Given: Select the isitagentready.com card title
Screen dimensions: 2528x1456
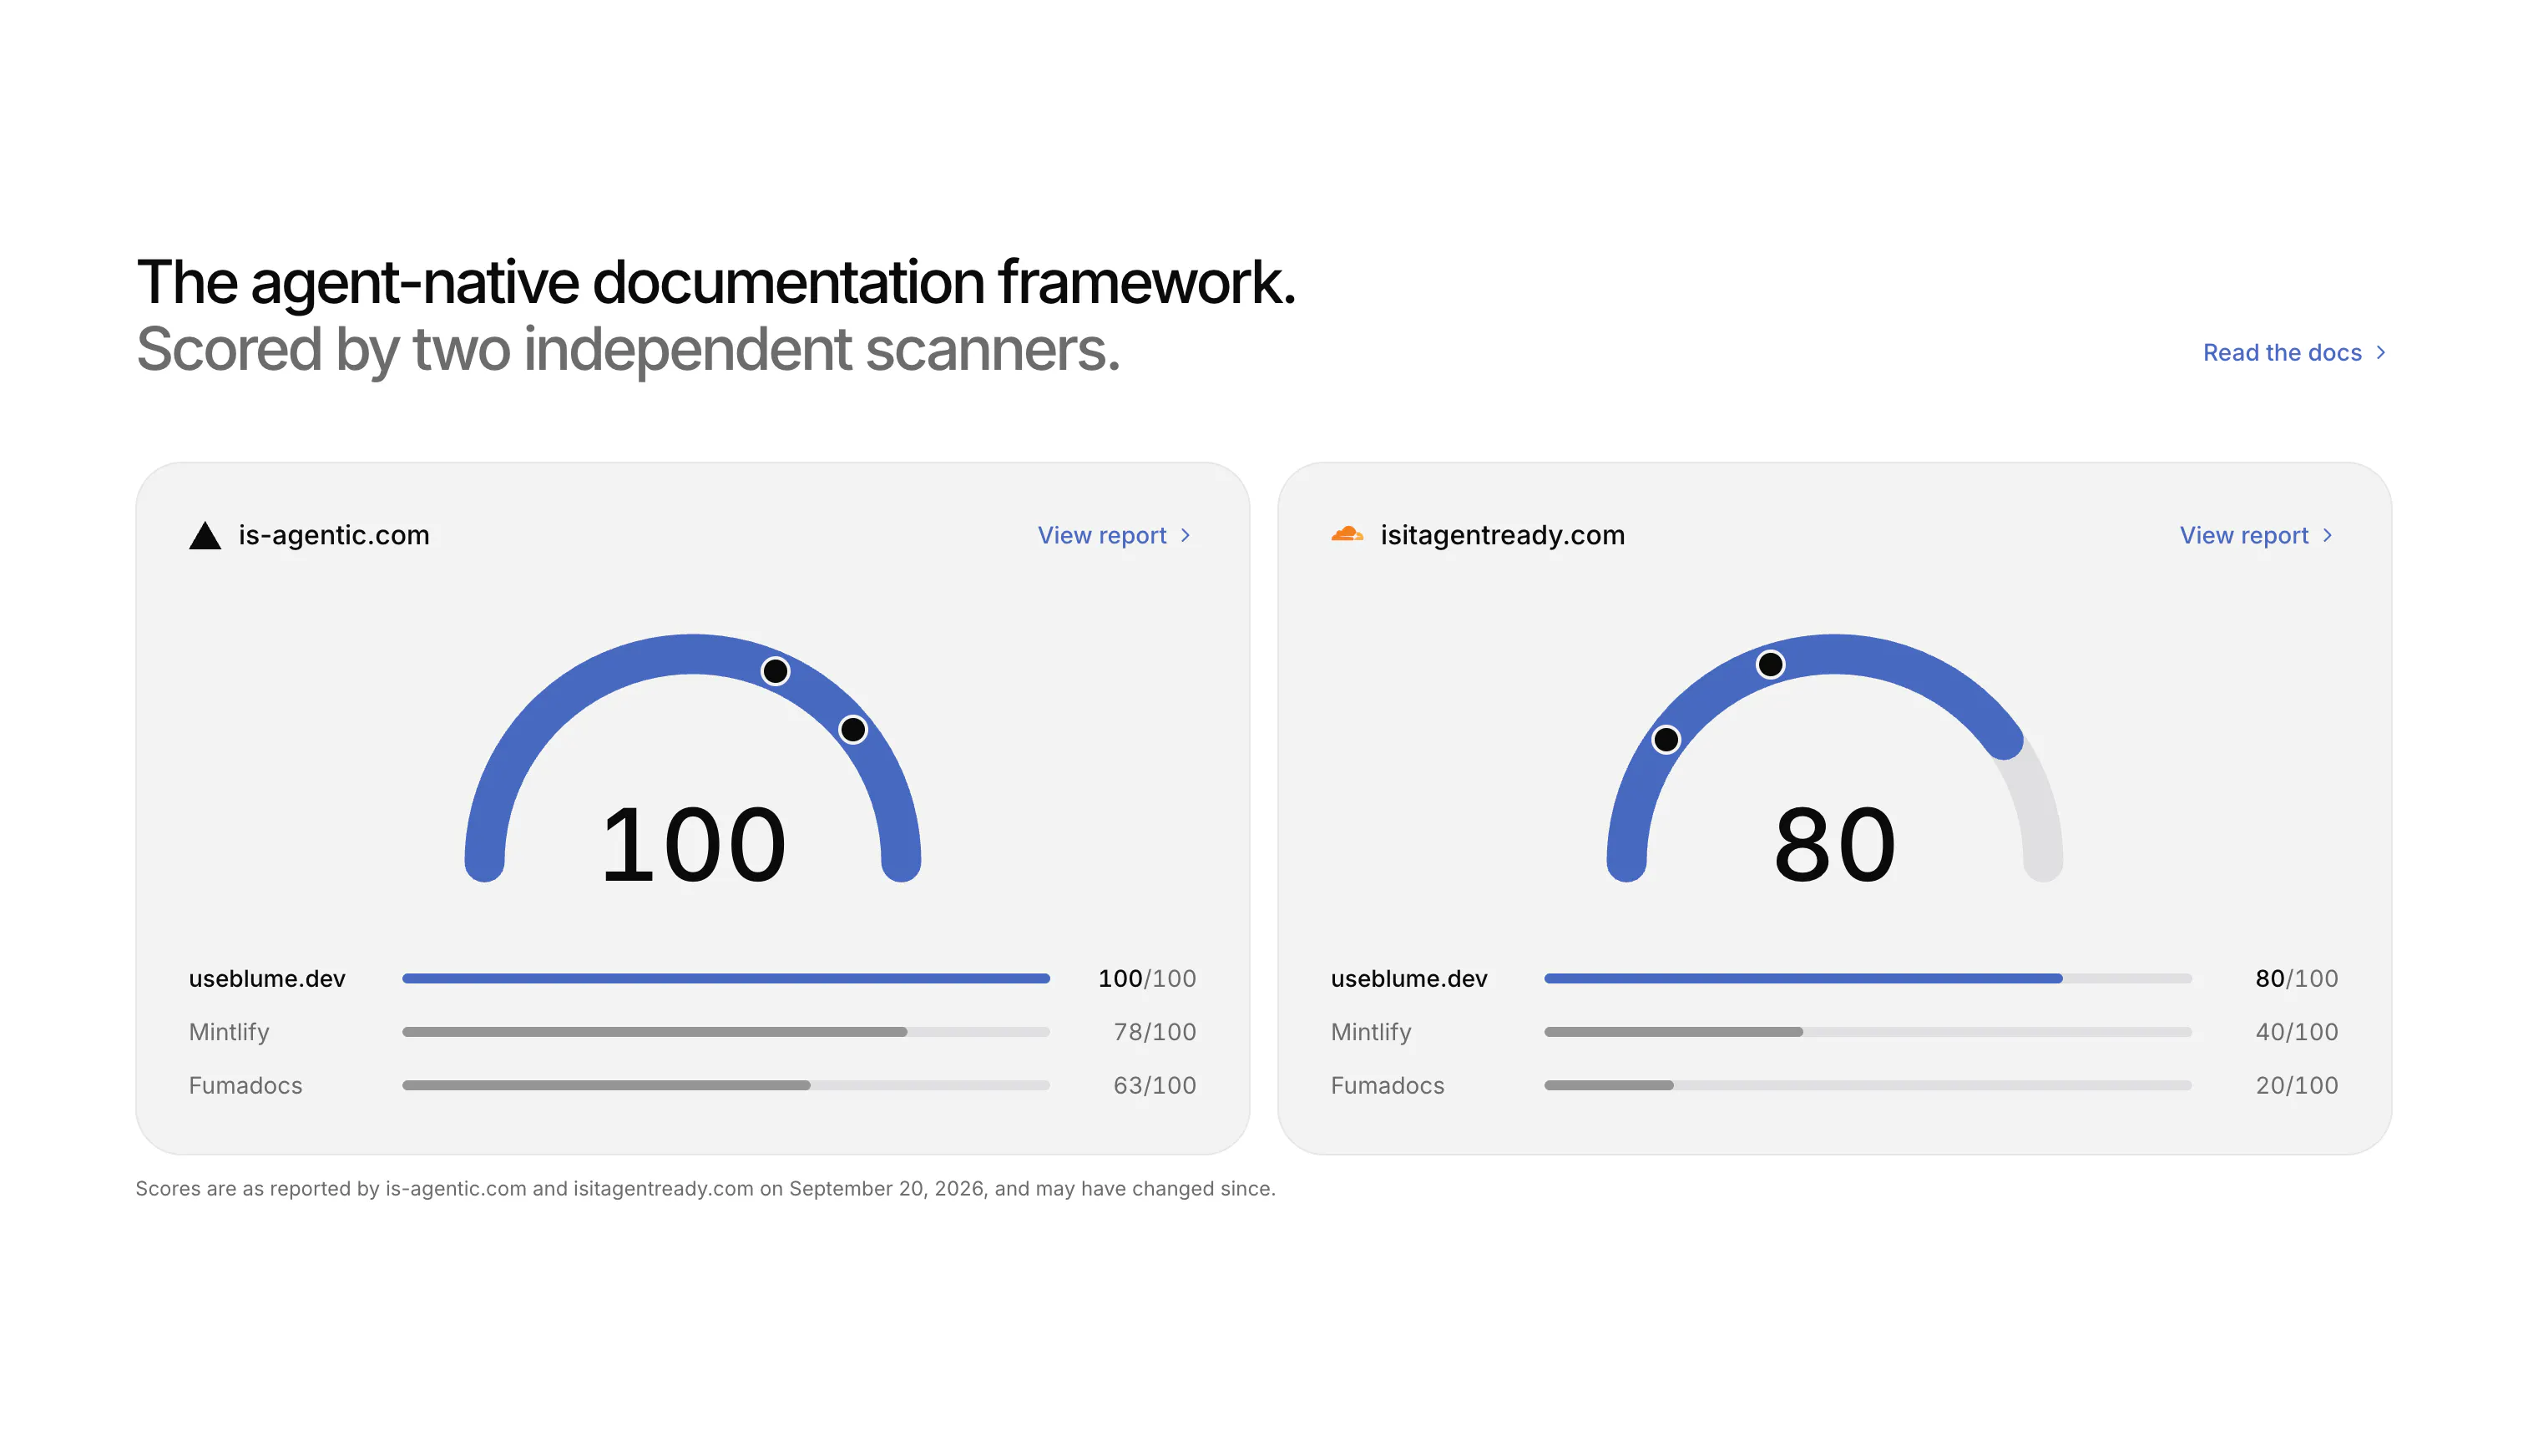Looking at the screenshot, I should (1502, 535).
